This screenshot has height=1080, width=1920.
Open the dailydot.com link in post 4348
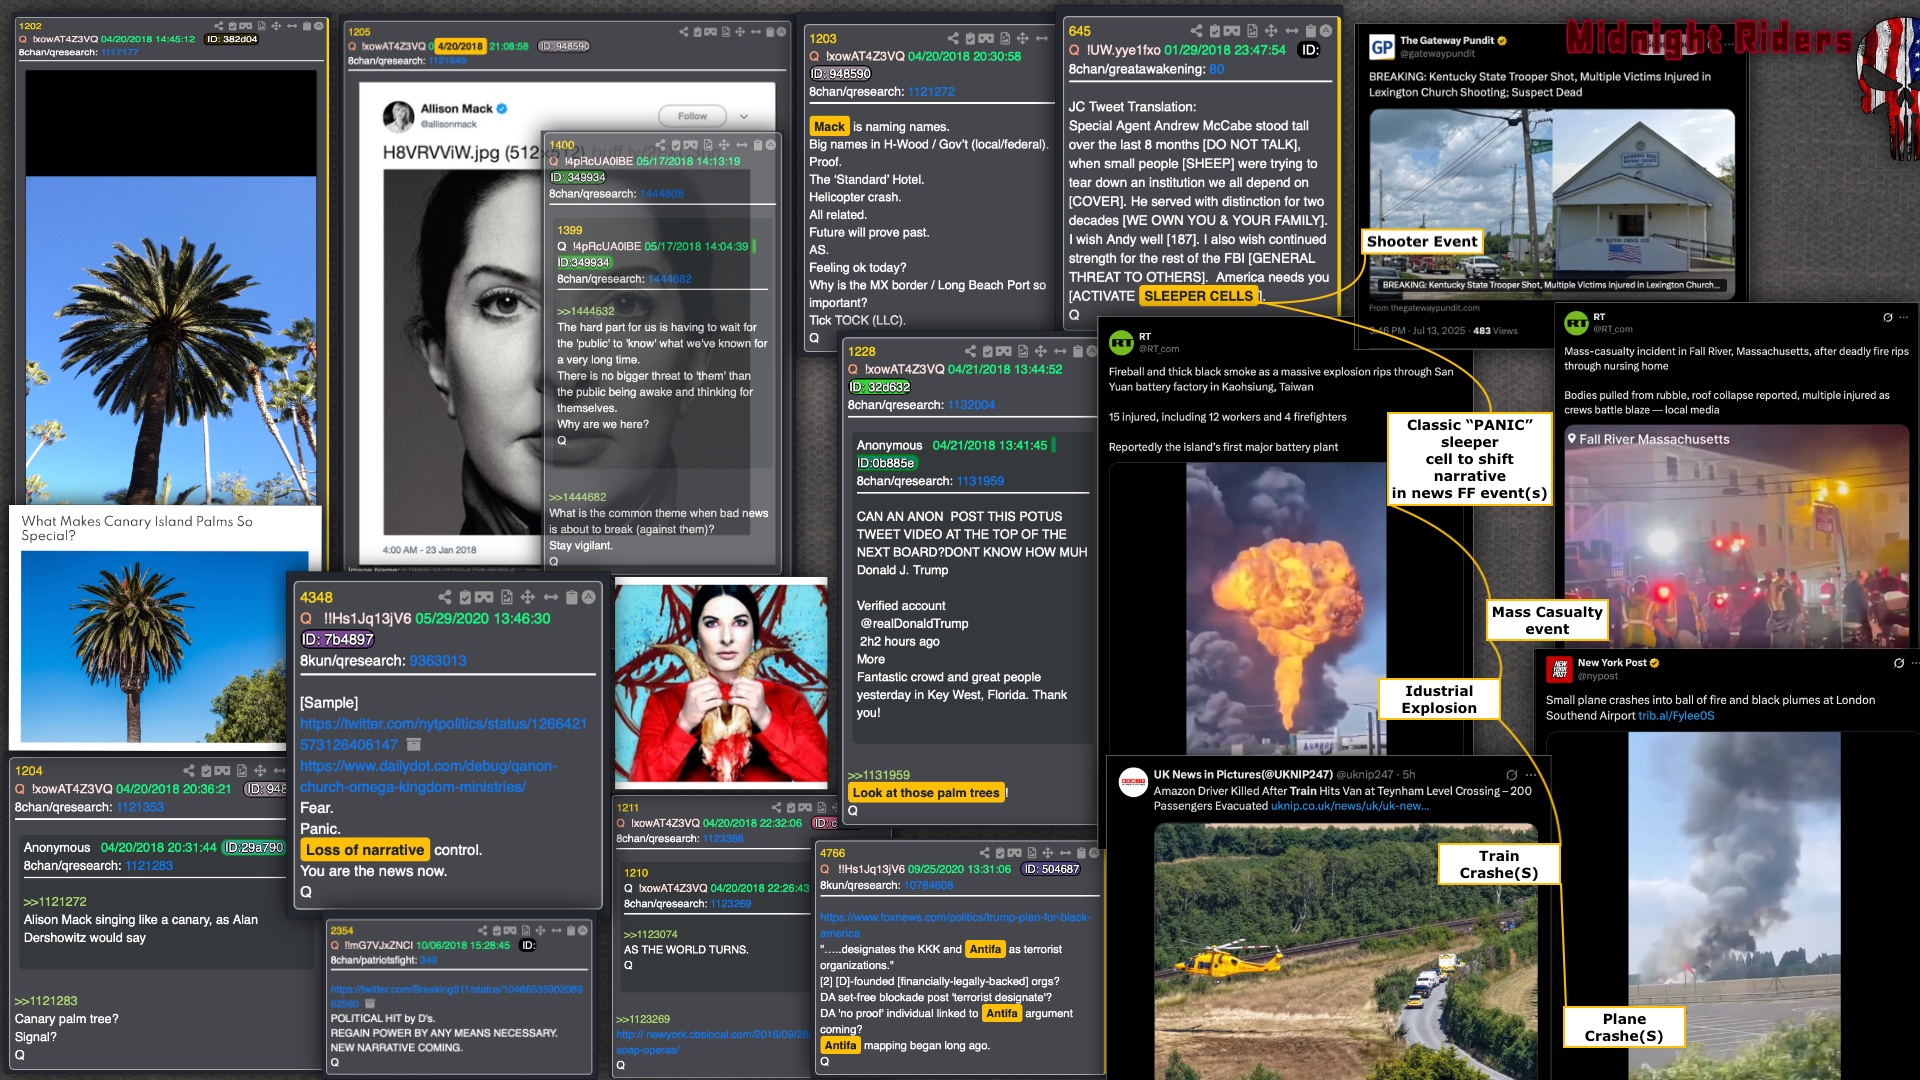click(x=428, y=777)
